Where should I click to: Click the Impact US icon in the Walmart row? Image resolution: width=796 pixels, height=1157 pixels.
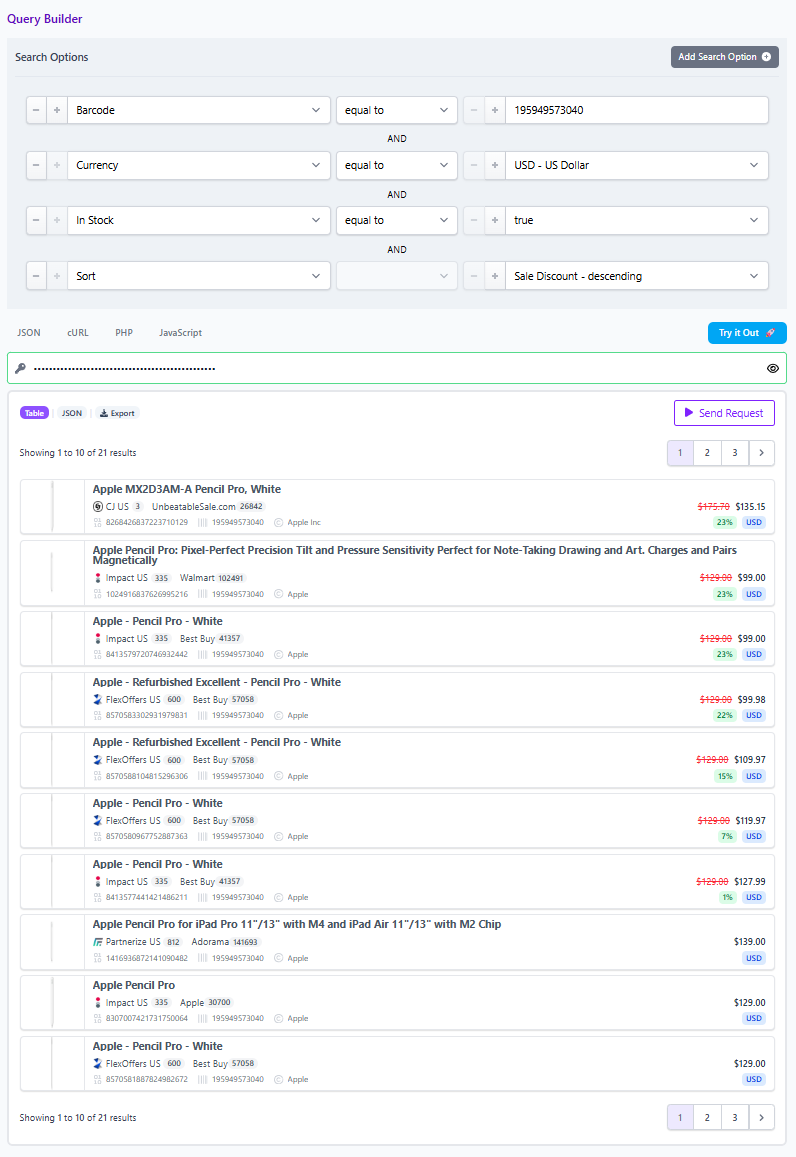click(97, 578)
